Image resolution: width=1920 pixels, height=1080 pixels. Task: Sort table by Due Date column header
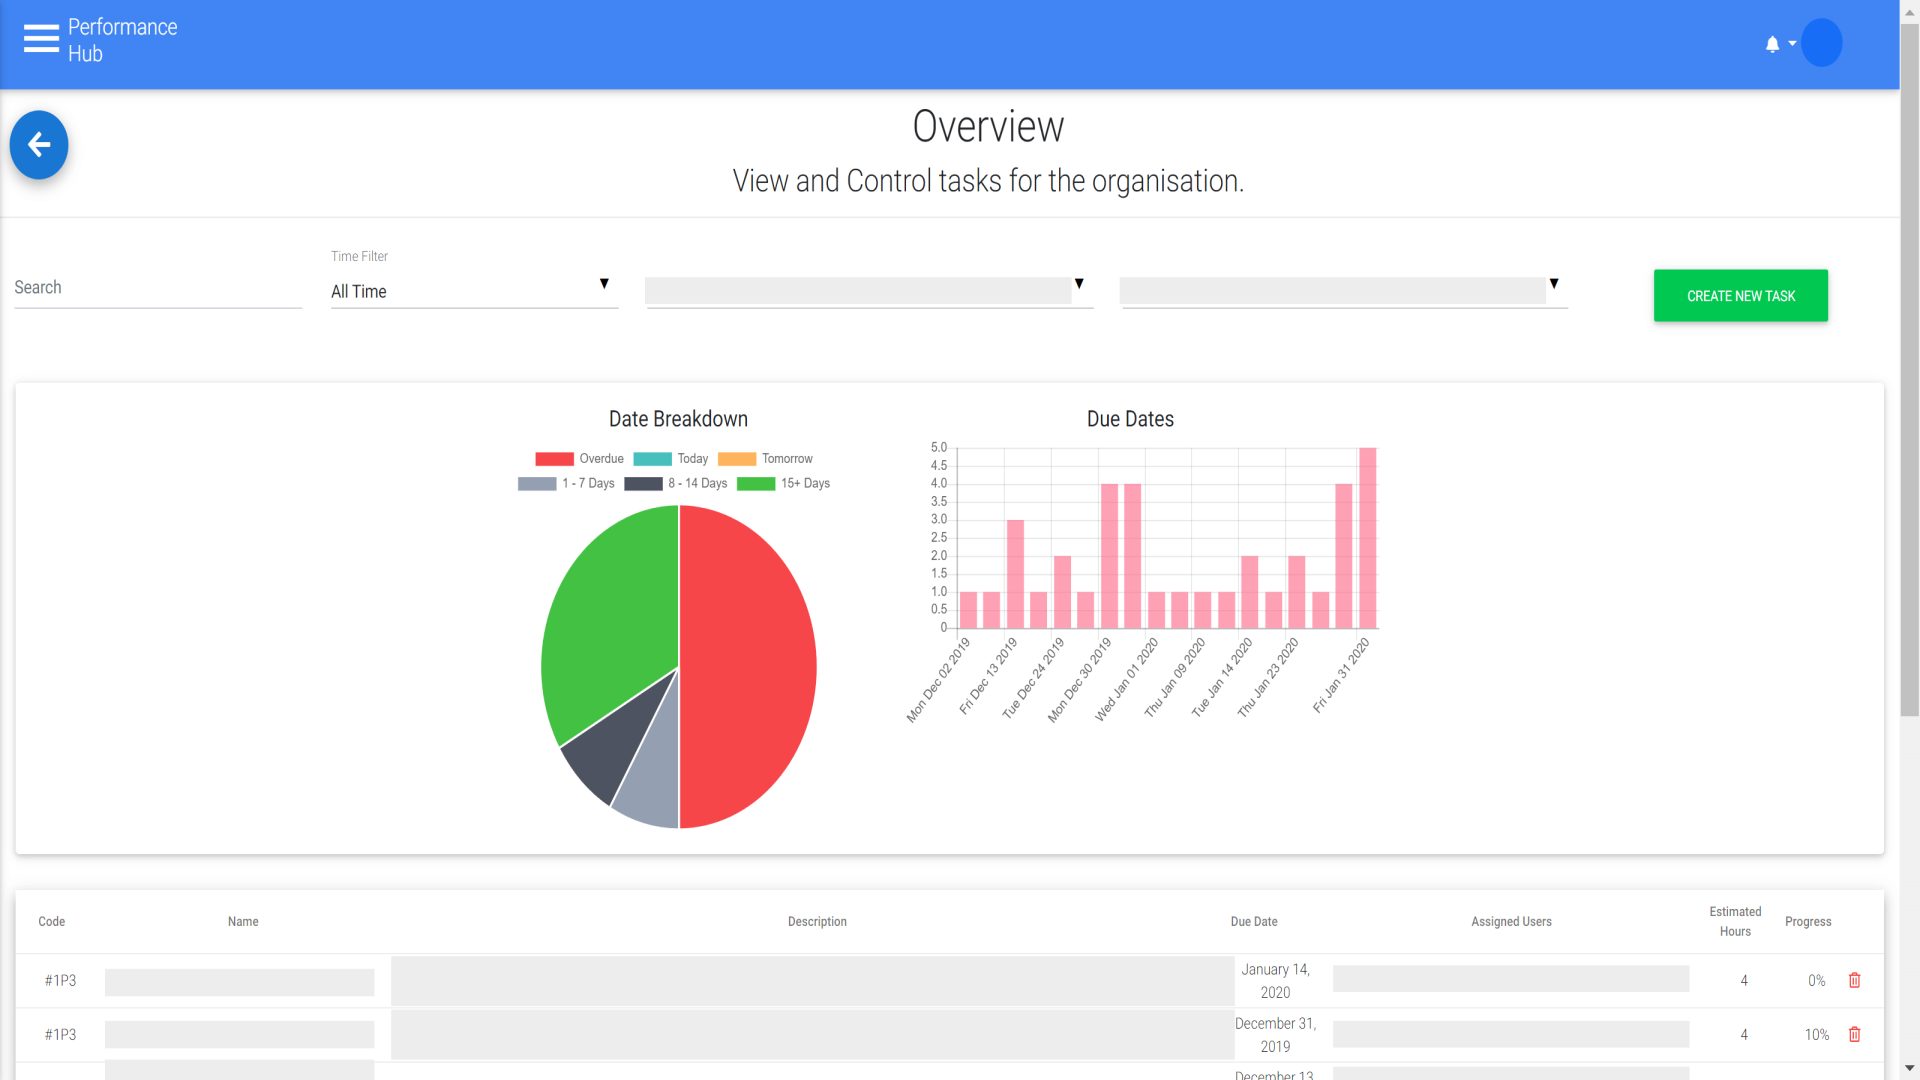[x=1253, y=922]
